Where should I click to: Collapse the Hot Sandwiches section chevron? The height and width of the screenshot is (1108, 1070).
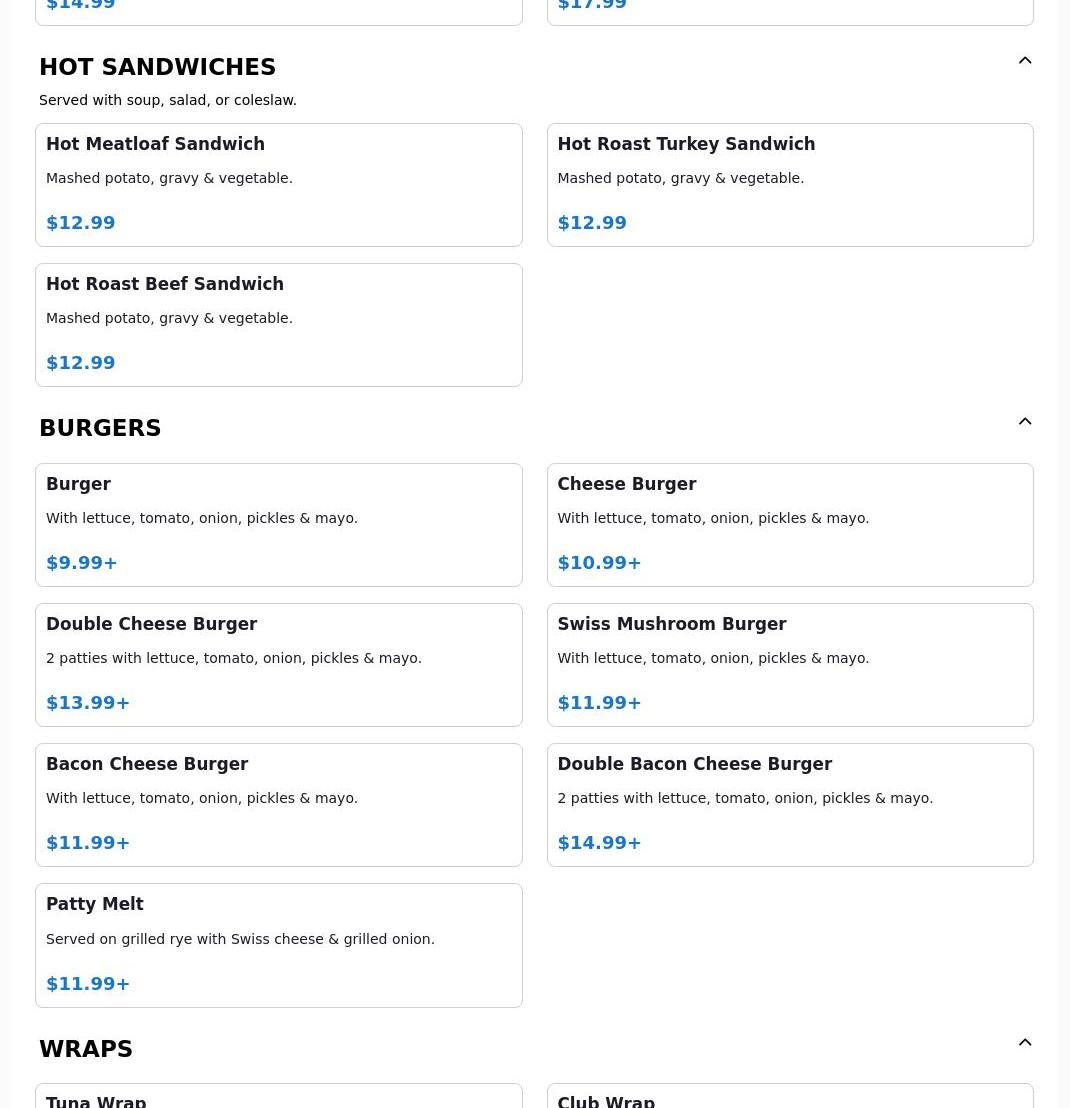pyautogui.click(x=1025, y=61)
